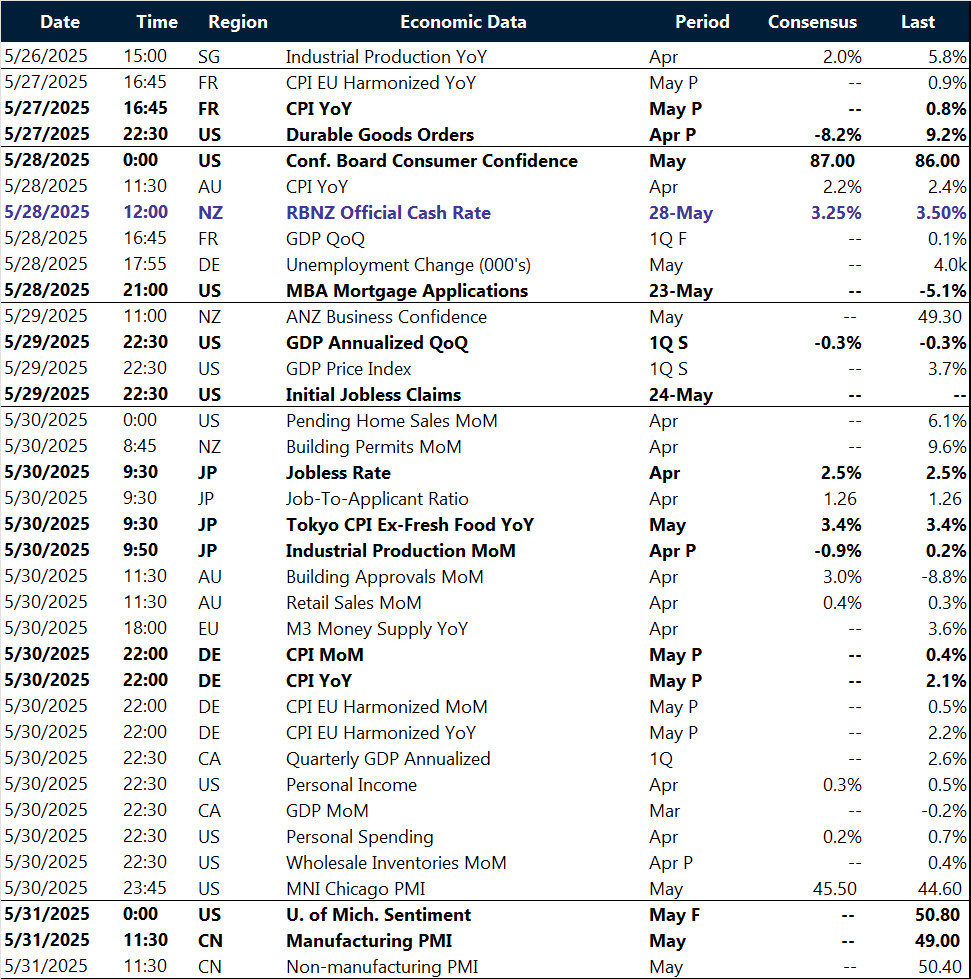971x979 pixels.
Task: Select the Time column header
Action: [x=156, y=21]
